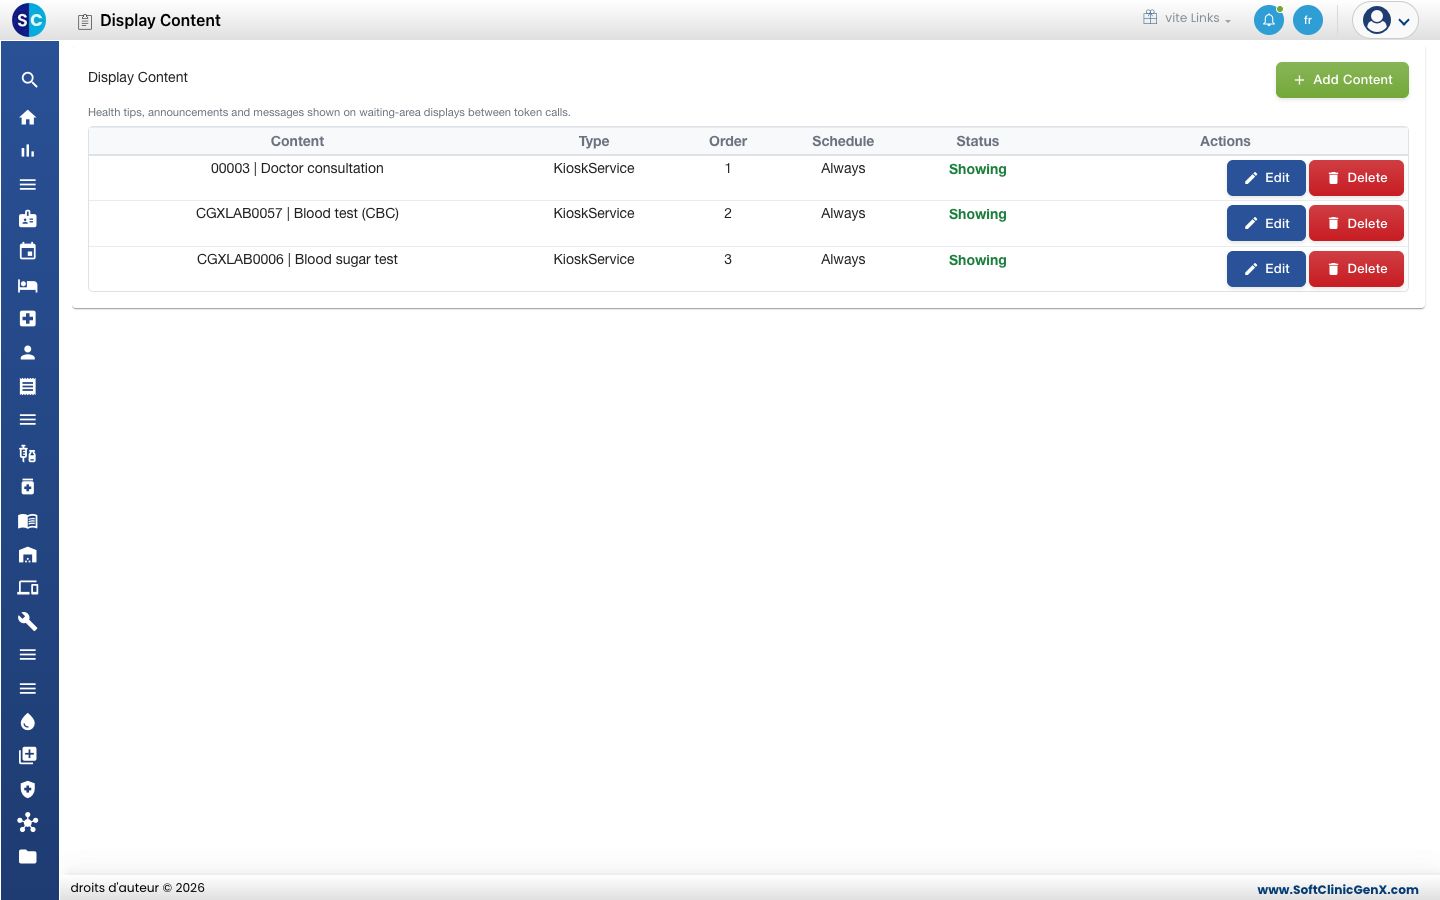Image resolution: width=1440 pixels, height=900 pixels.
Task: Follow the www.SoftClinicGenX.com link
Action: tap(1338, 889)
